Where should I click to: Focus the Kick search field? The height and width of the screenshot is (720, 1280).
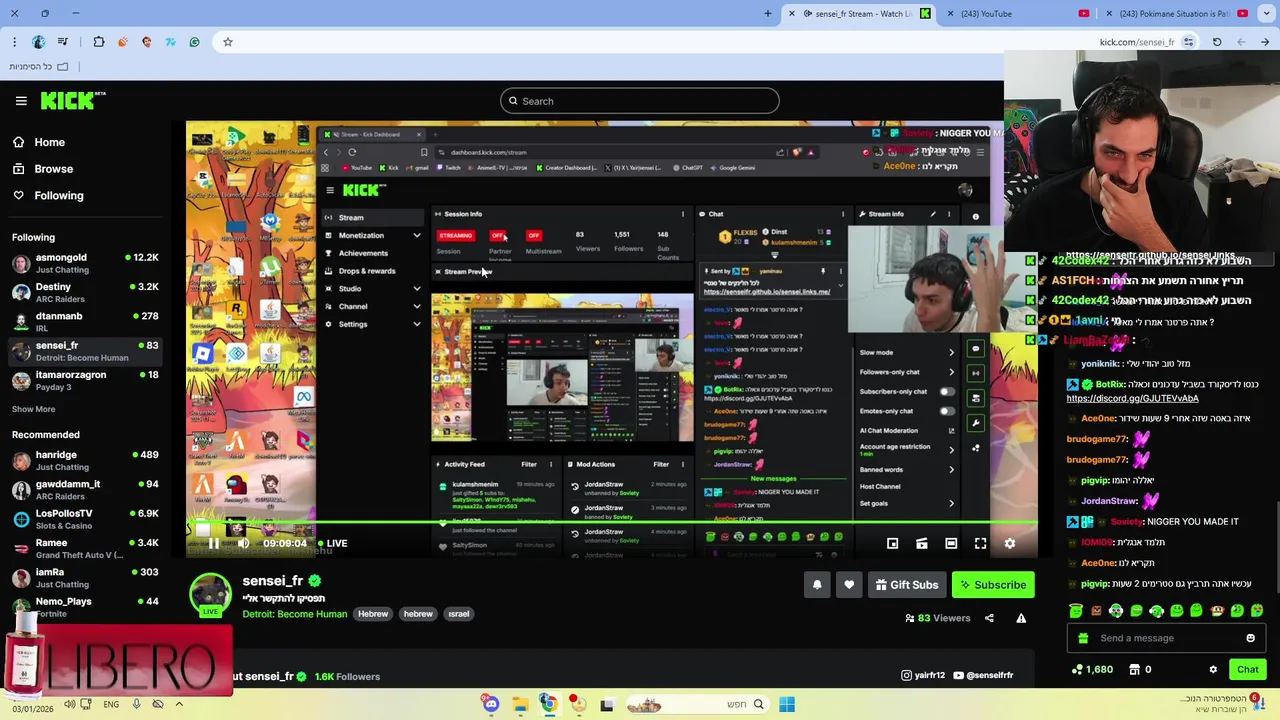pyautogui.click(x=640, y=101)
